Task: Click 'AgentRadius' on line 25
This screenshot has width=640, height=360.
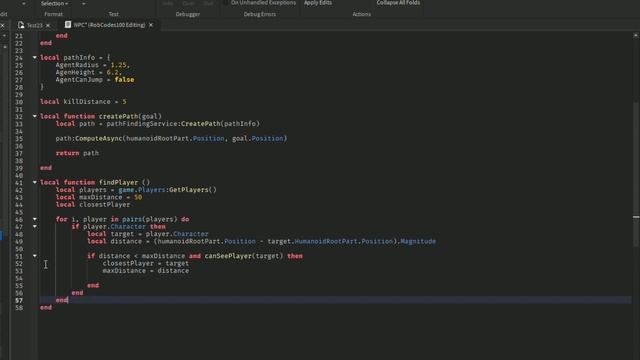Action: [x=77, y=65]
